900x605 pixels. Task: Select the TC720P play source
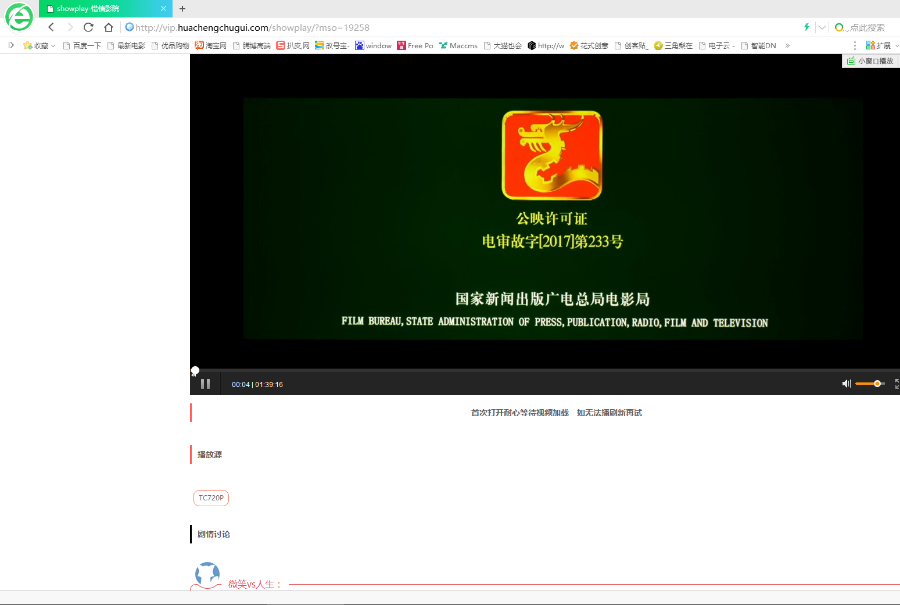pos(210,497)
